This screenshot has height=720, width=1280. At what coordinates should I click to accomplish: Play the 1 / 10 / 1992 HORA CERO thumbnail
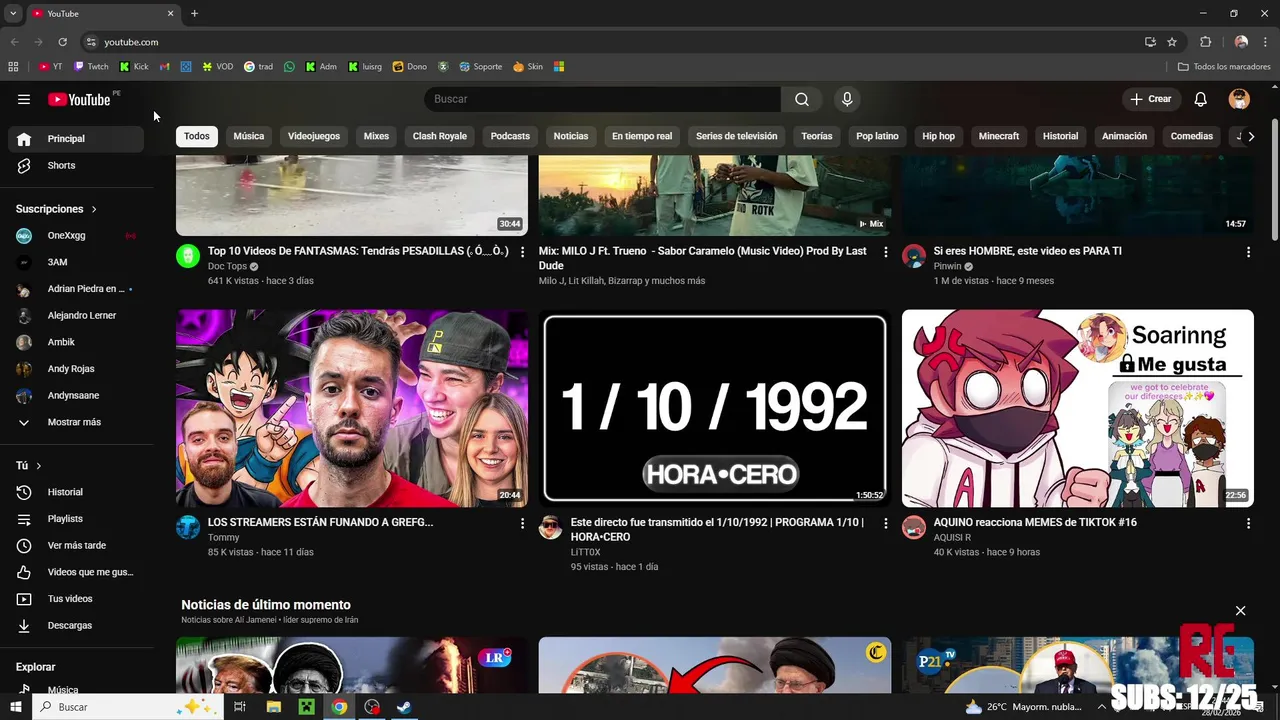coord(715,408)
